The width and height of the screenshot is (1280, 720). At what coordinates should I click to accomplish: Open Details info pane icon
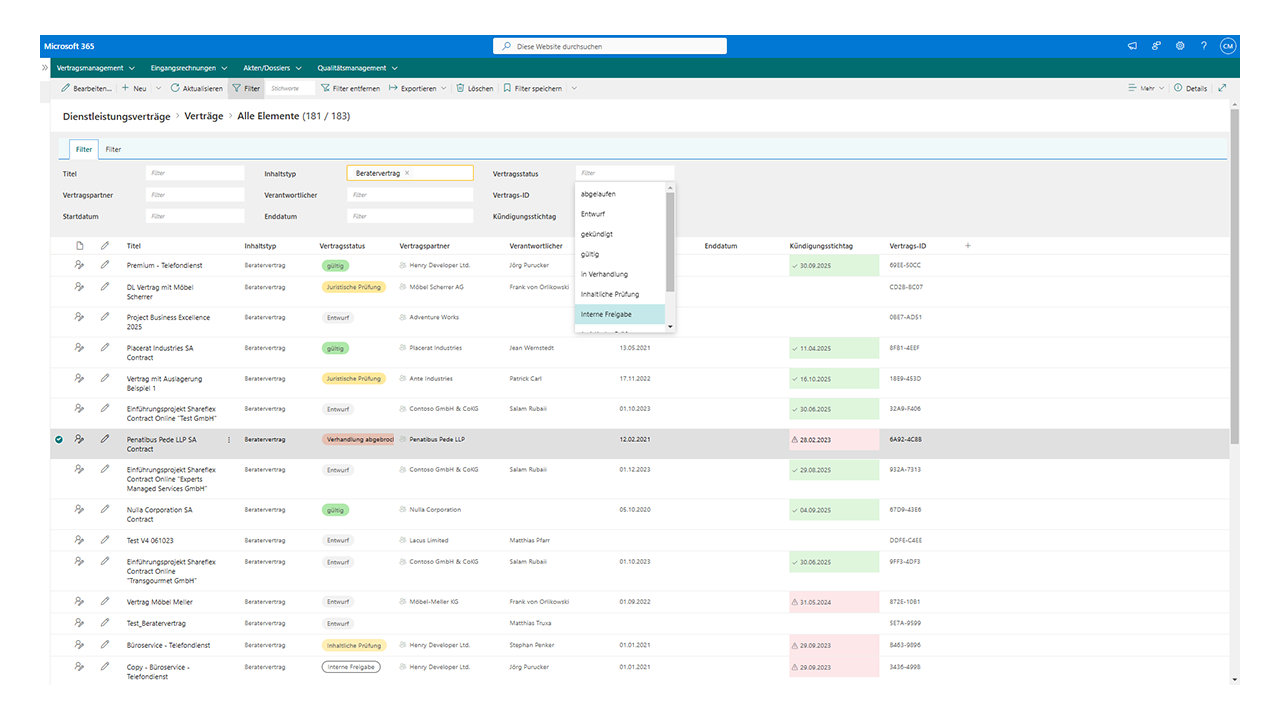click(1178, 88)
